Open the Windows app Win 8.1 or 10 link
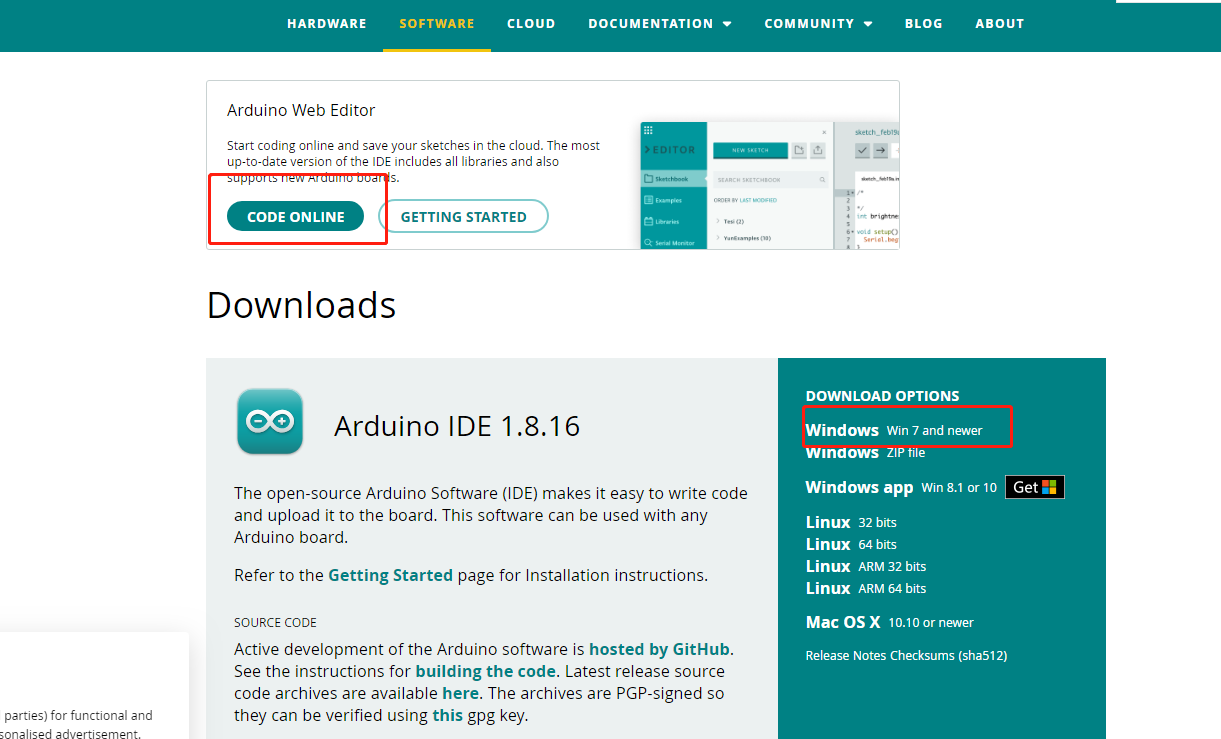 pos(901,487)
